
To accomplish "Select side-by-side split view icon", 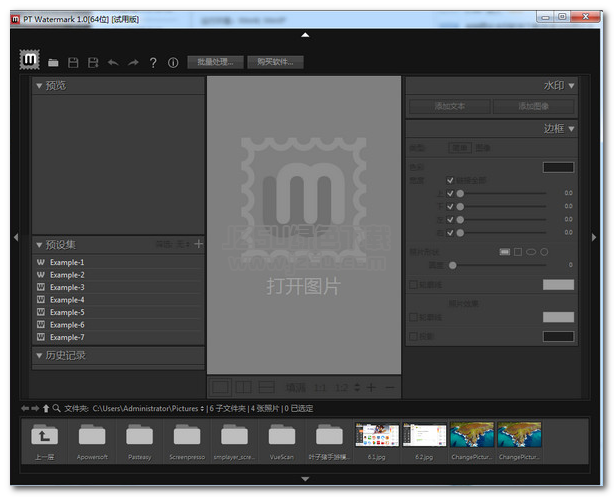I will [244, 387].
